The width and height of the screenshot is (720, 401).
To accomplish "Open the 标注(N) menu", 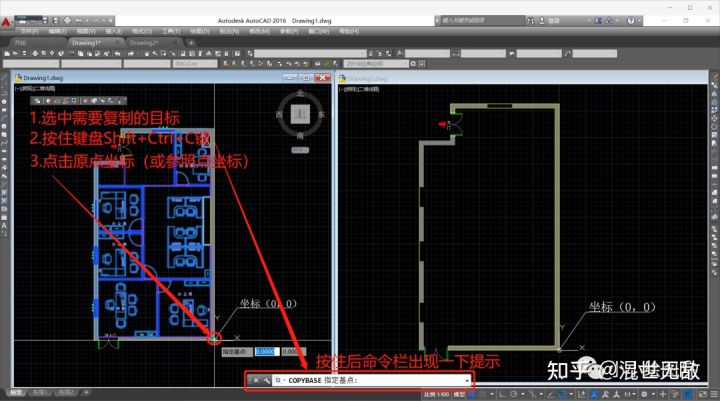I will (229, 31).
